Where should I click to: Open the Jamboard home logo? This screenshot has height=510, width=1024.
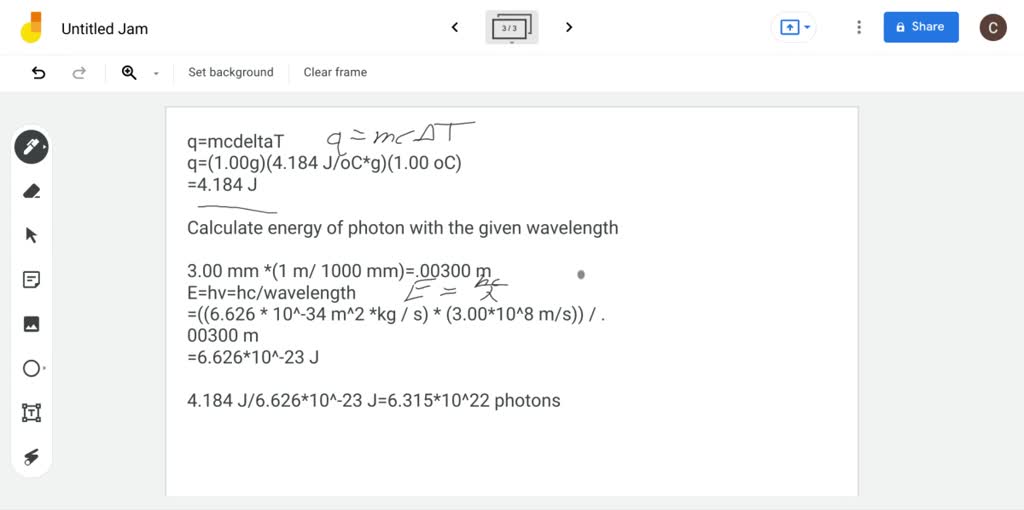click(31, 27)
